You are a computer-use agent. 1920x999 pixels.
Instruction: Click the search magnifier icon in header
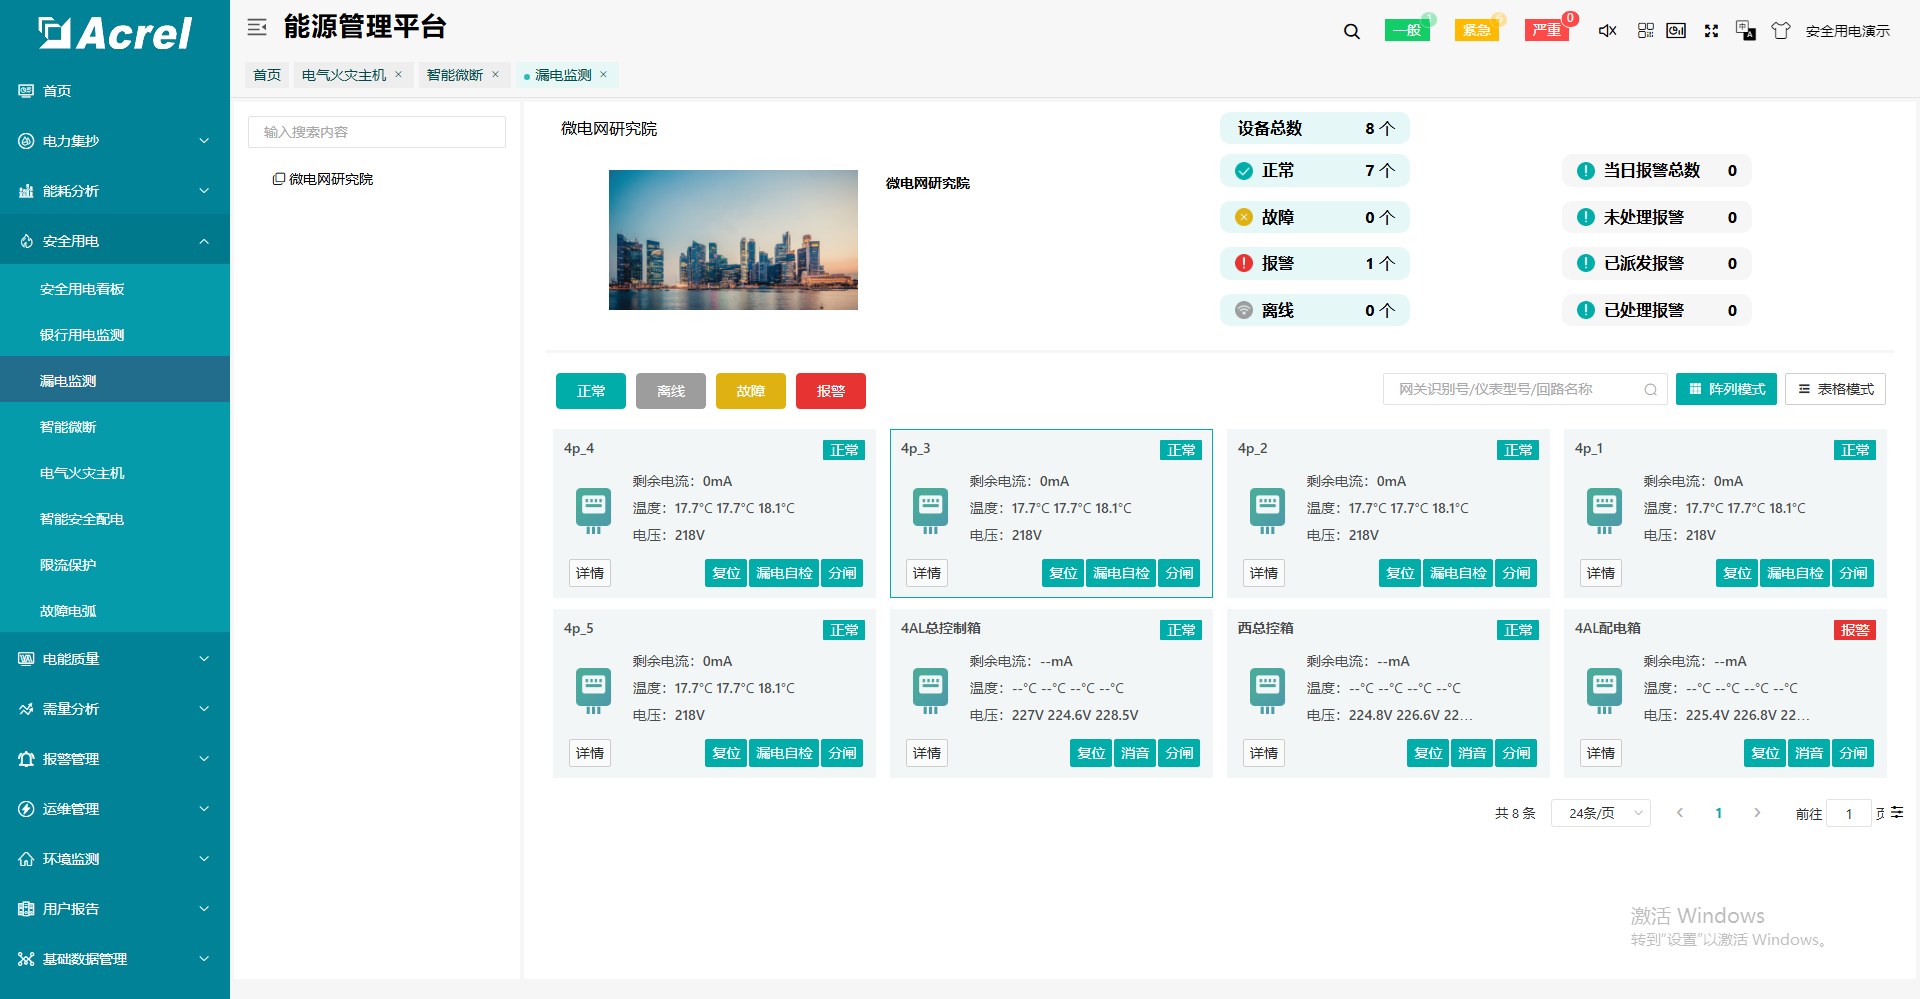tap(1351, 31)
